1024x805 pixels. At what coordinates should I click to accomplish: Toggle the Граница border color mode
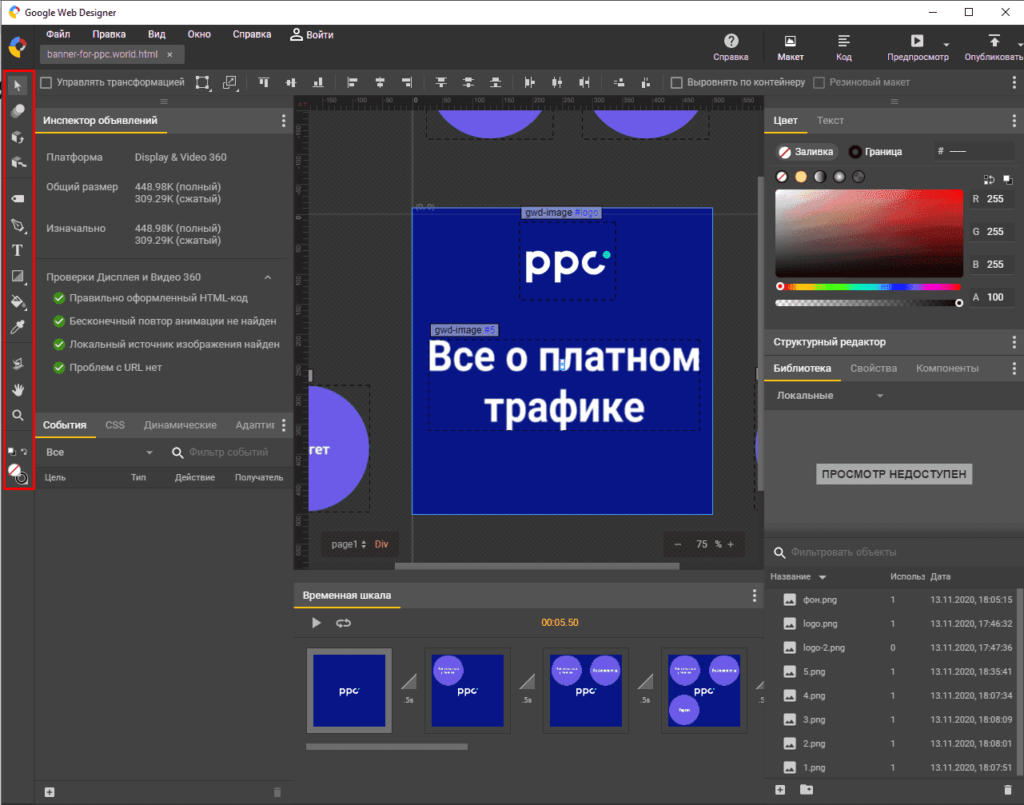pos(875,152)
